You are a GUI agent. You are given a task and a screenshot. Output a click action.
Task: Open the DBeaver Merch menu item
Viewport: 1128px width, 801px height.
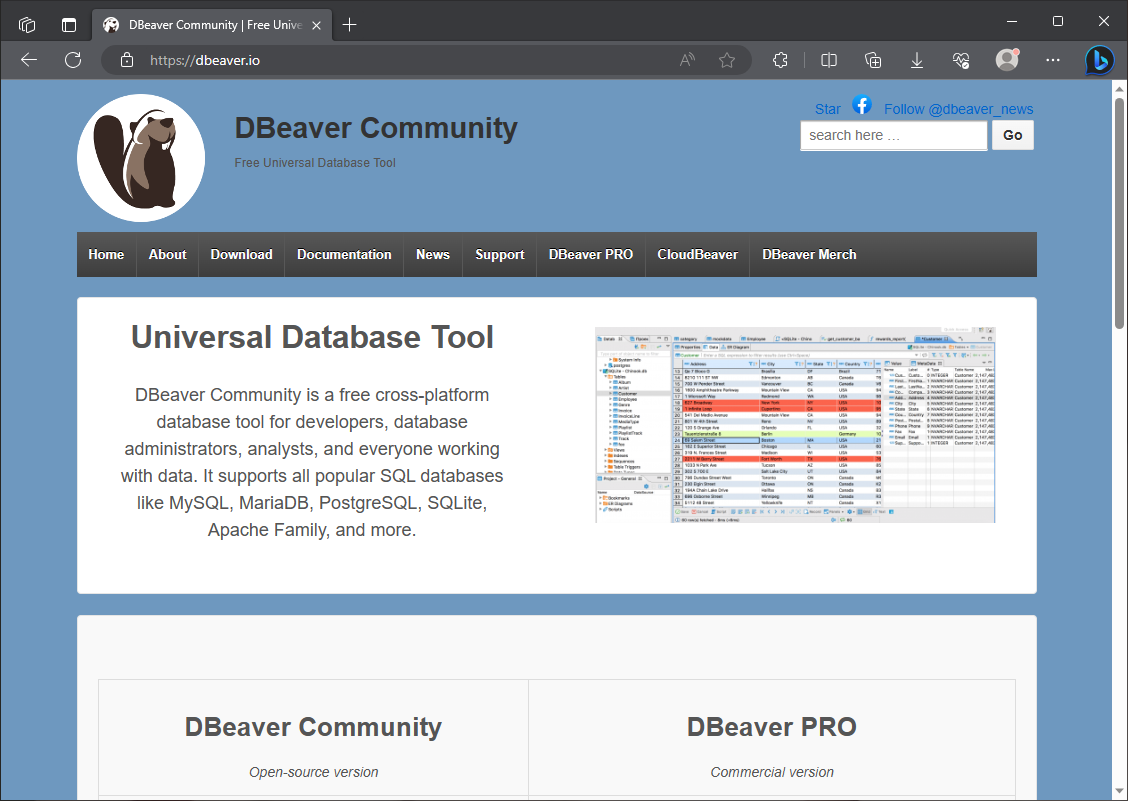(809, 255)
